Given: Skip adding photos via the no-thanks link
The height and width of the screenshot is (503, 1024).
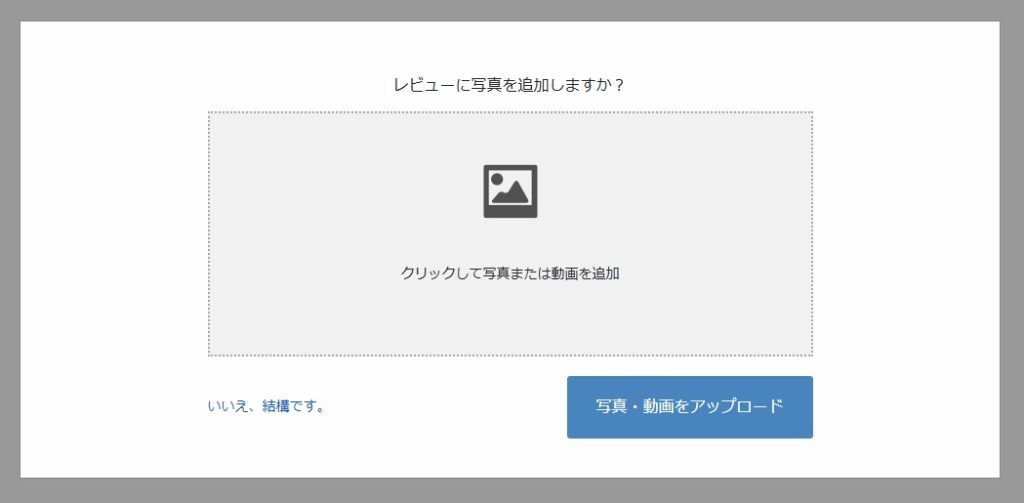Looking at the screenshot, I should click(266, 406).
